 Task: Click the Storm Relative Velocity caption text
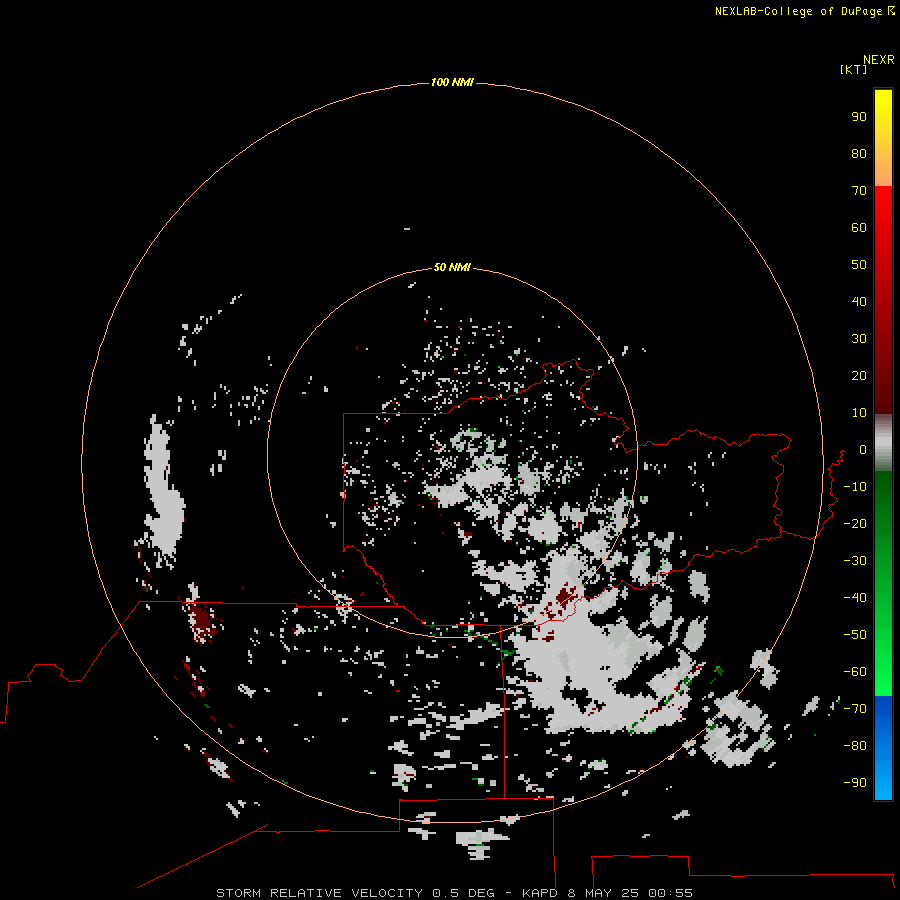pyautogui.click(x=455, y=893)
